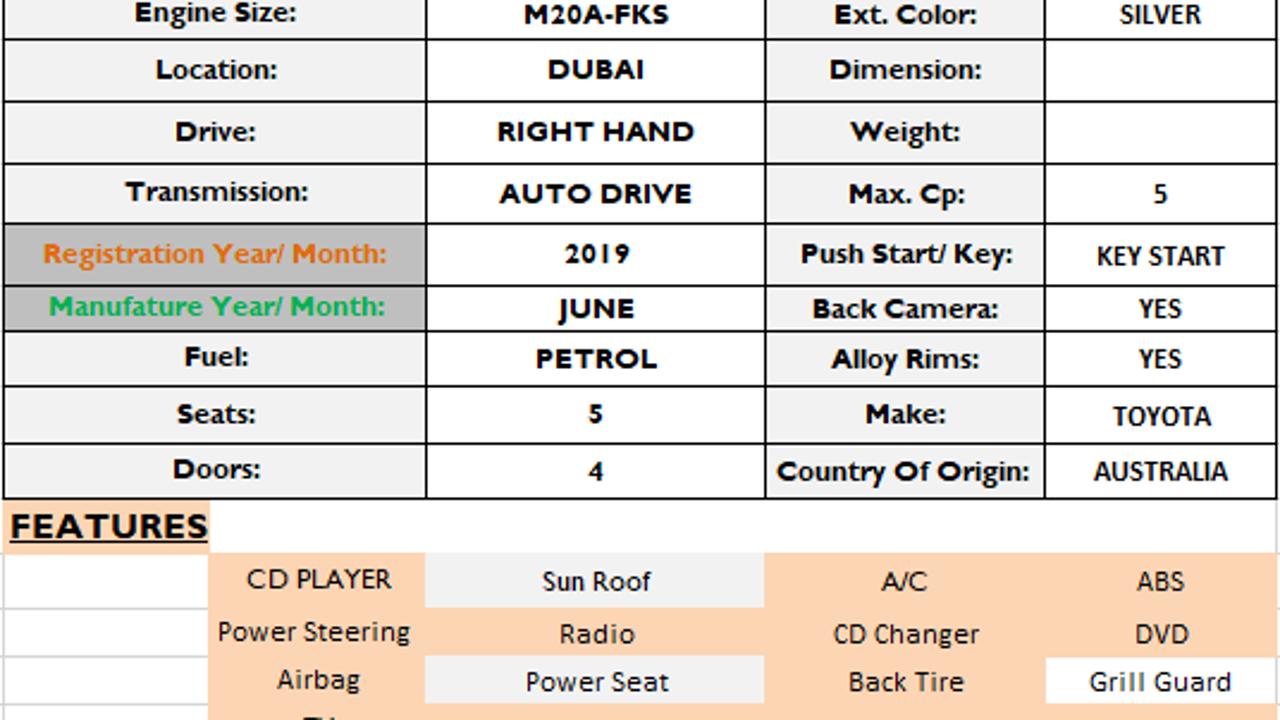Click the AUTO DRIVE transmission cell
1280x720 pixels.
pos(596,194)
